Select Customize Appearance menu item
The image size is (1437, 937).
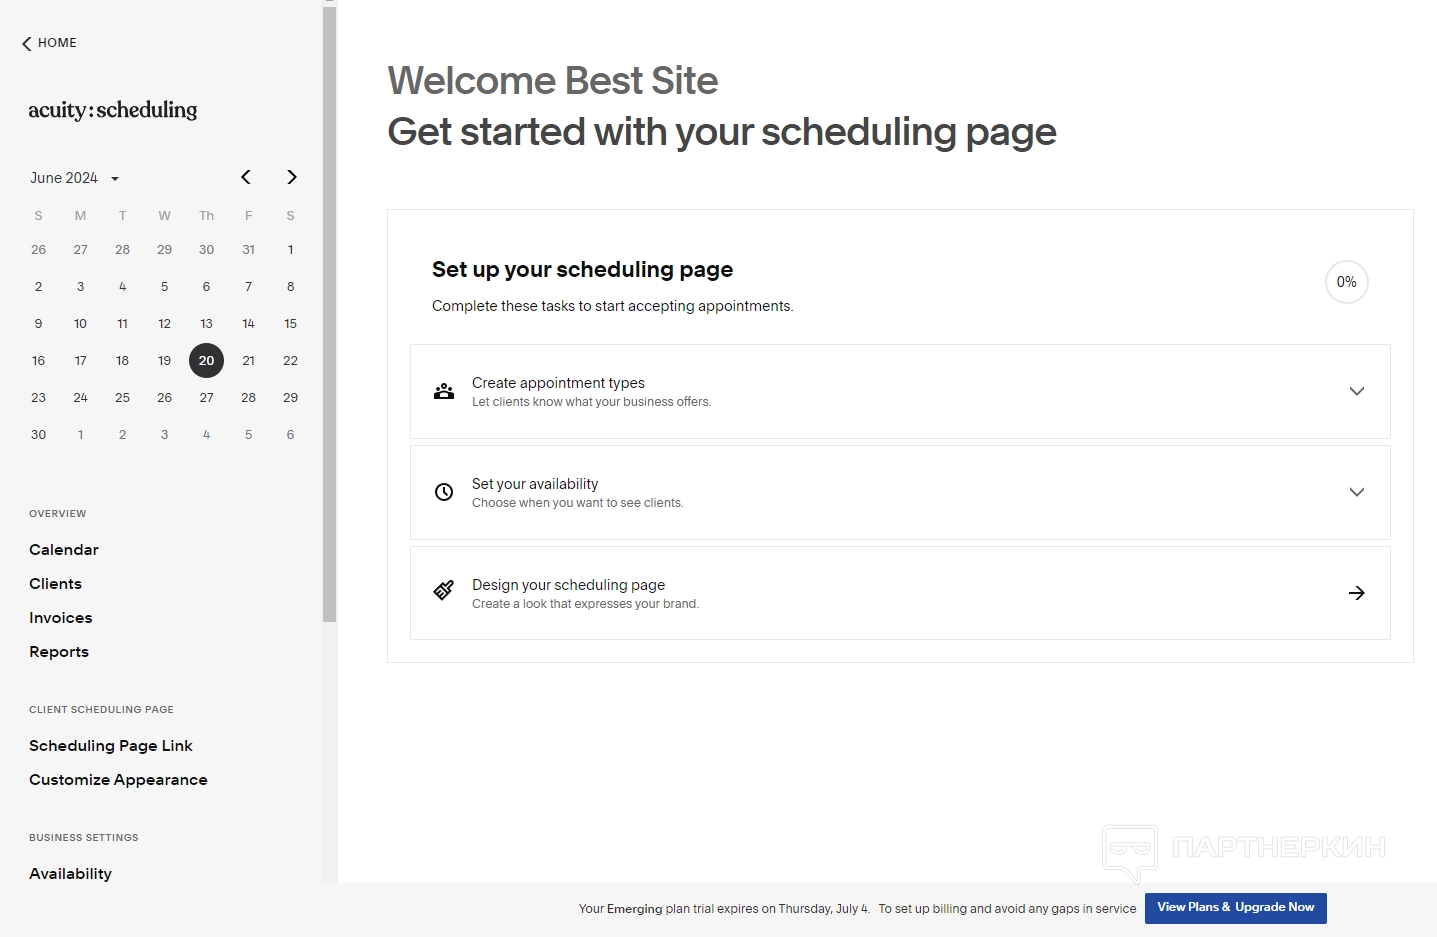[118, 780]
